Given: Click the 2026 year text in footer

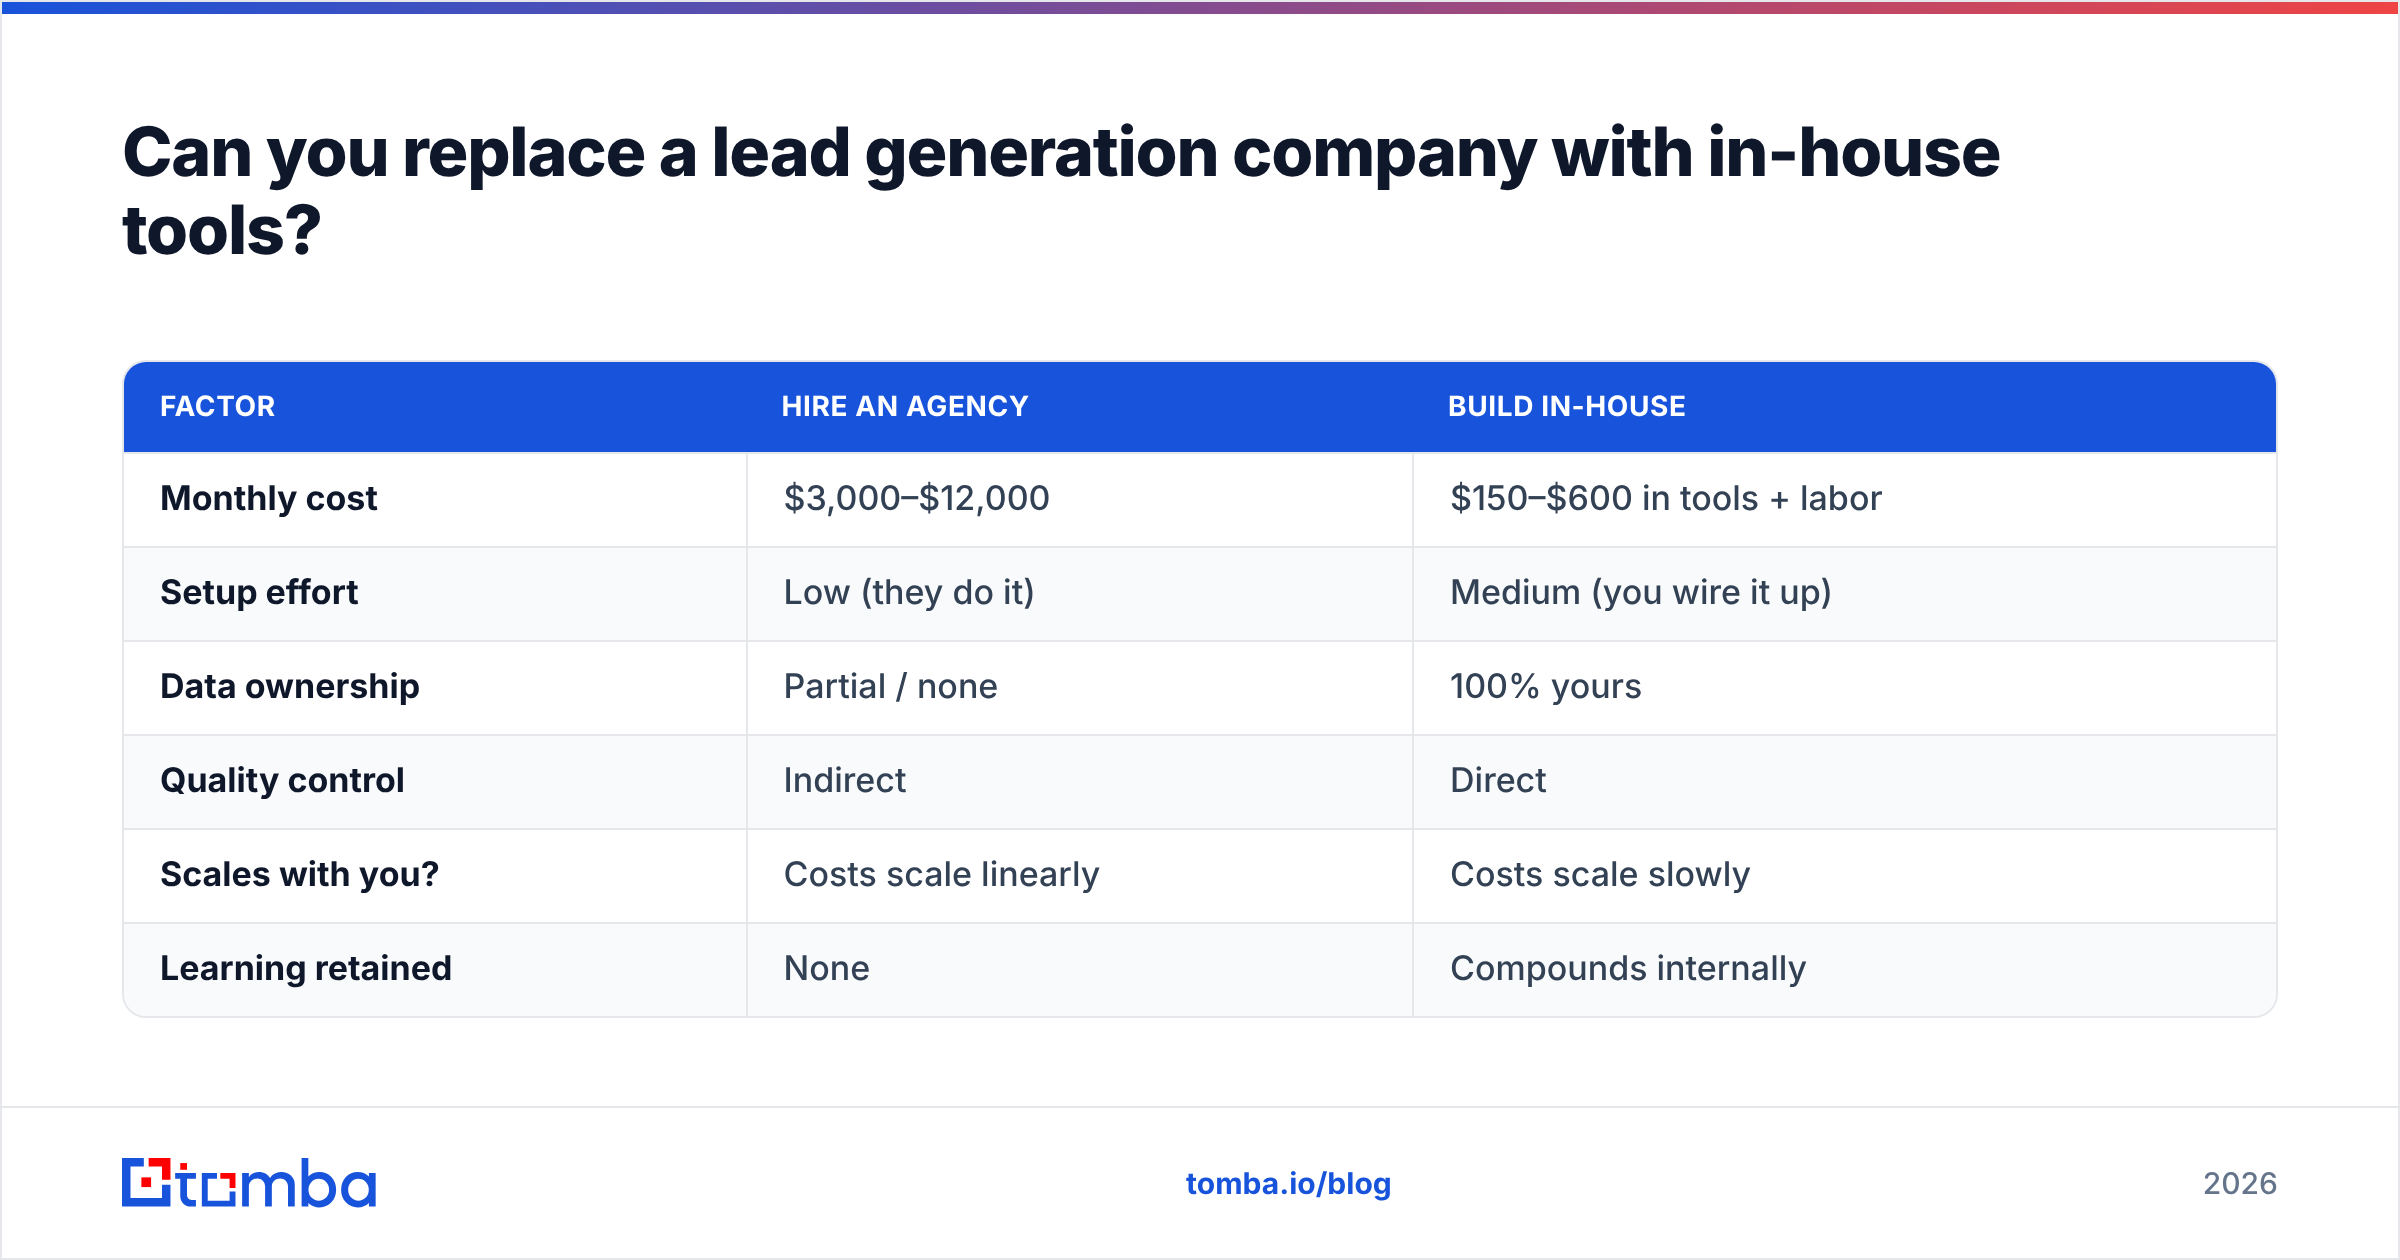Looking at the screenshot, I should (x=2239, y=1184).
